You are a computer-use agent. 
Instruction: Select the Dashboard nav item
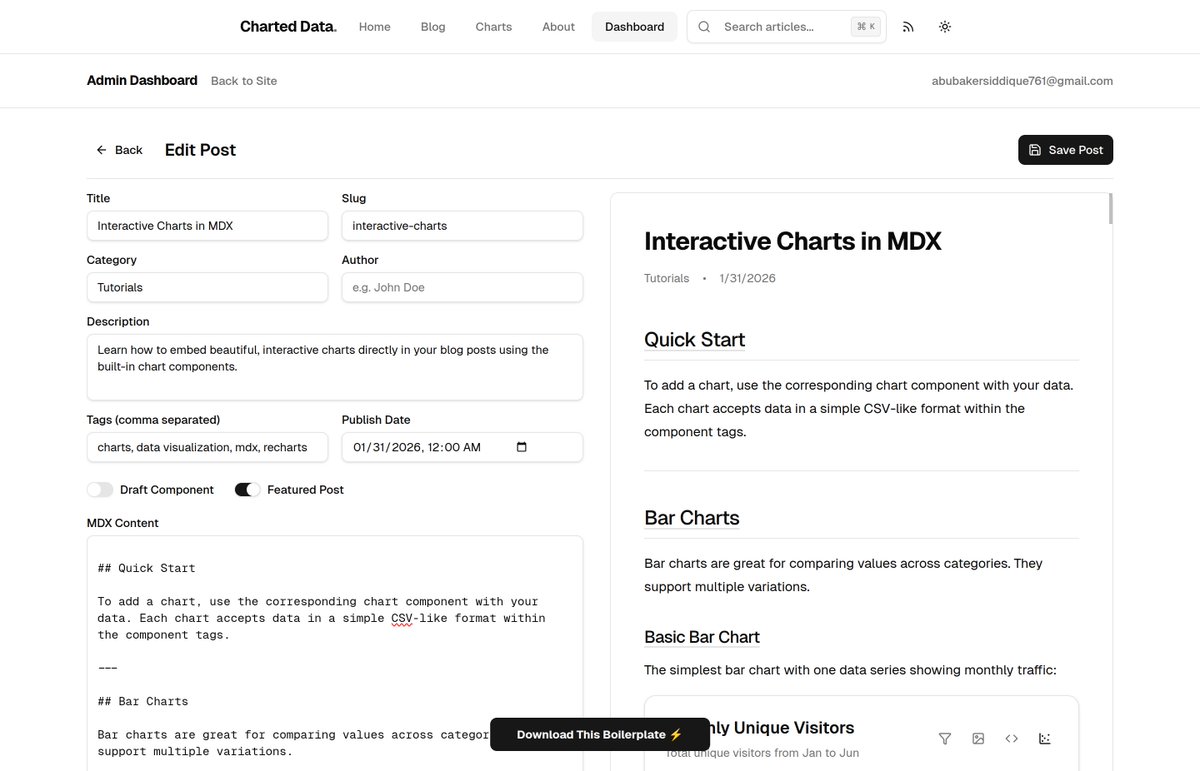click(x=634, y=27)
